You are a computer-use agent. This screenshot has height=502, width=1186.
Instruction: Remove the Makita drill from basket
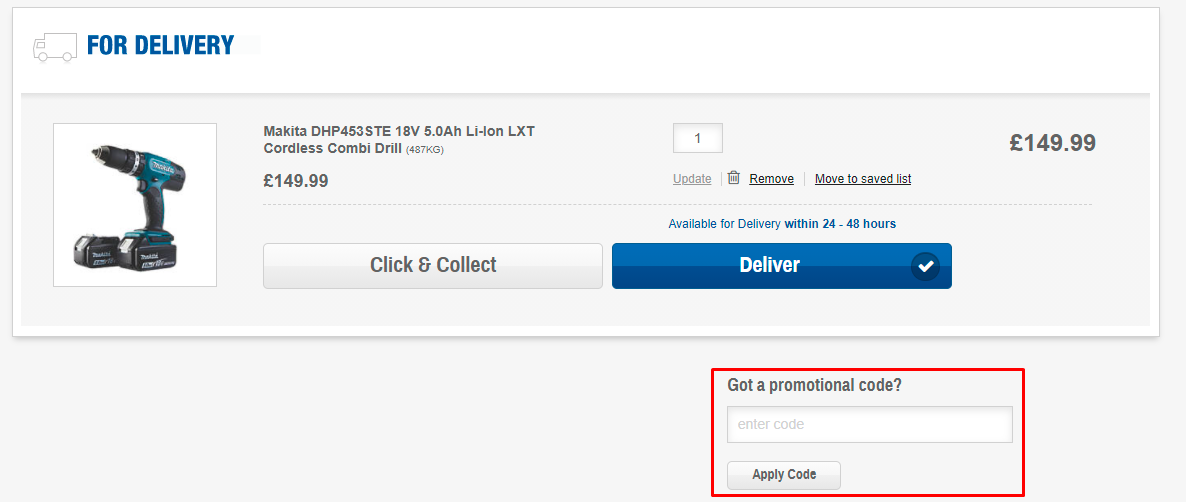(x=772, y=179)
